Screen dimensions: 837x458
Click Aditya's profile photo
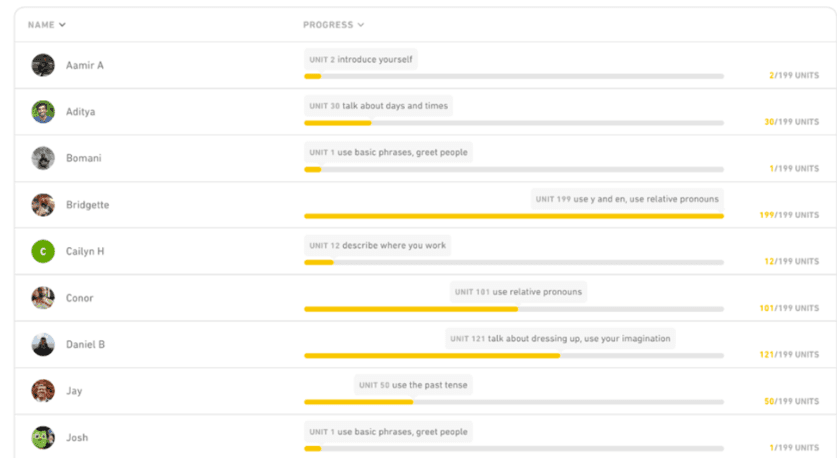tap(43, 112)
